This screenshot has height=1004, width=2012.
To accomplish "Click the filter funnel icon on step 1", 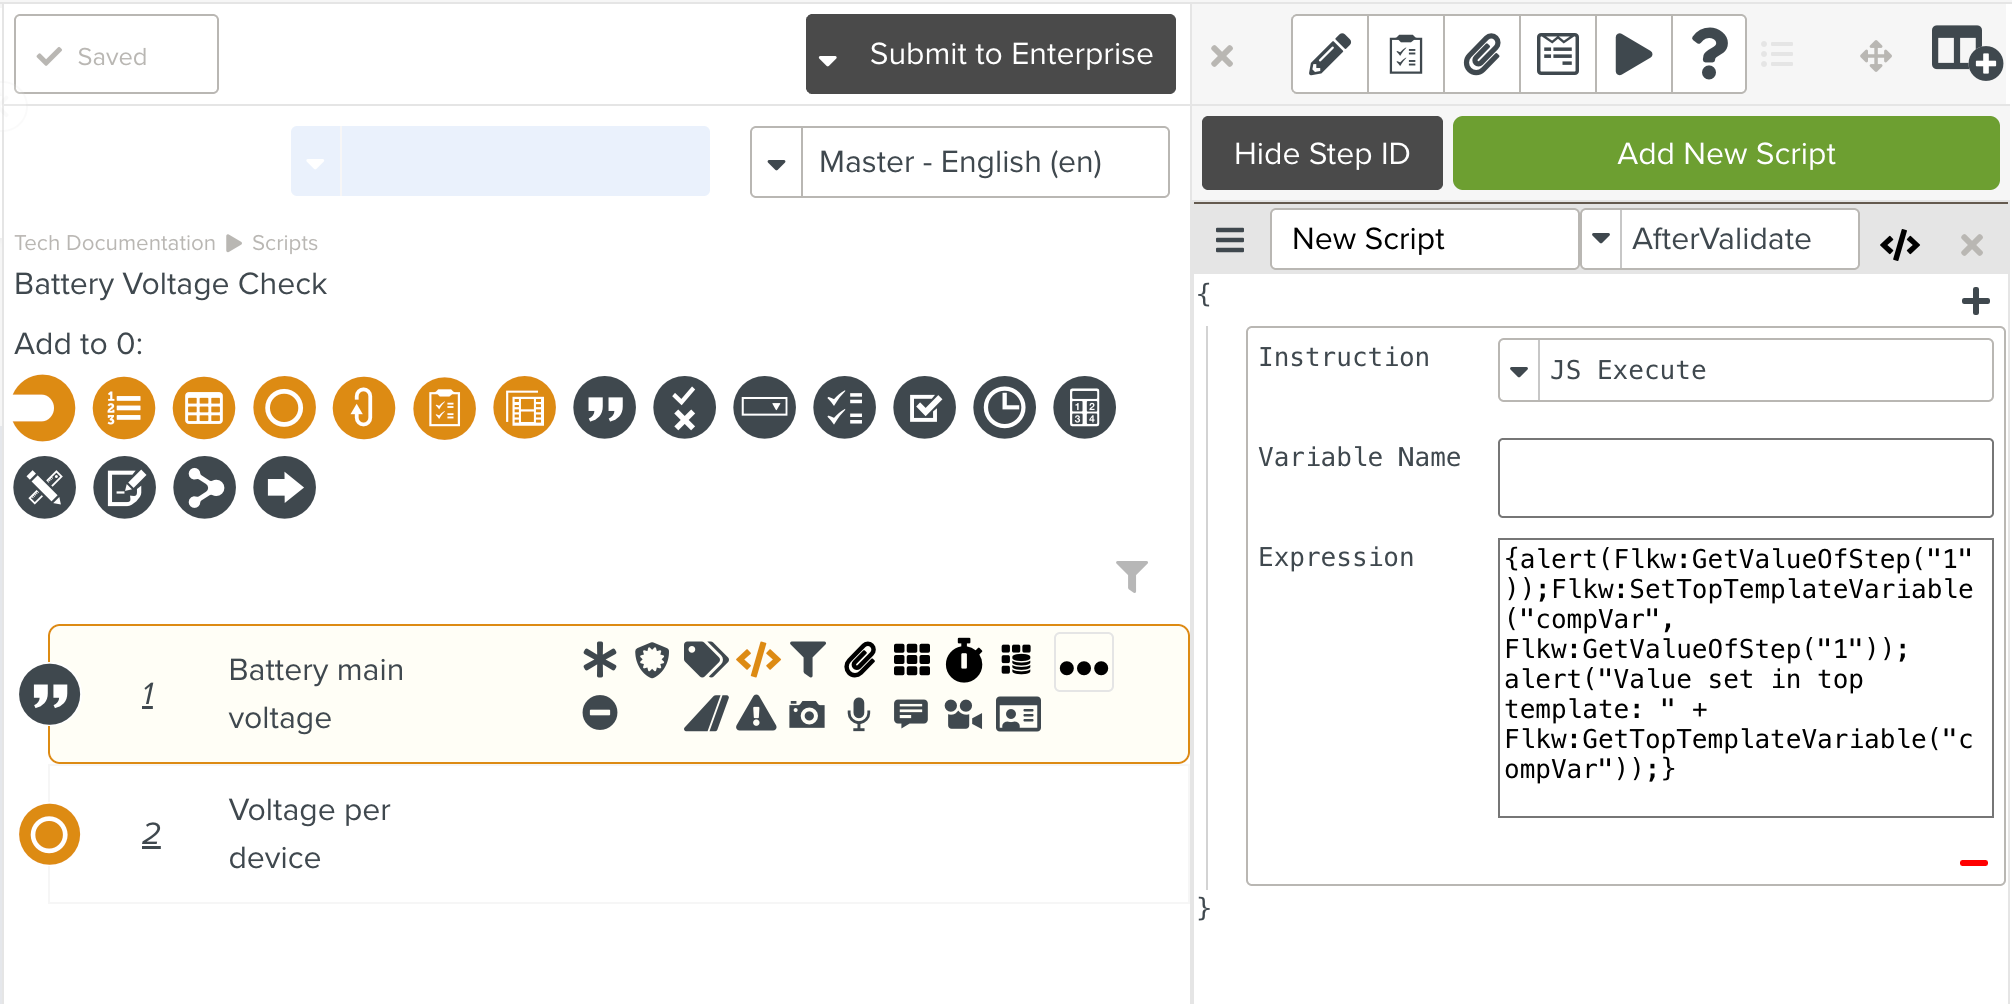I will [809, 659].
